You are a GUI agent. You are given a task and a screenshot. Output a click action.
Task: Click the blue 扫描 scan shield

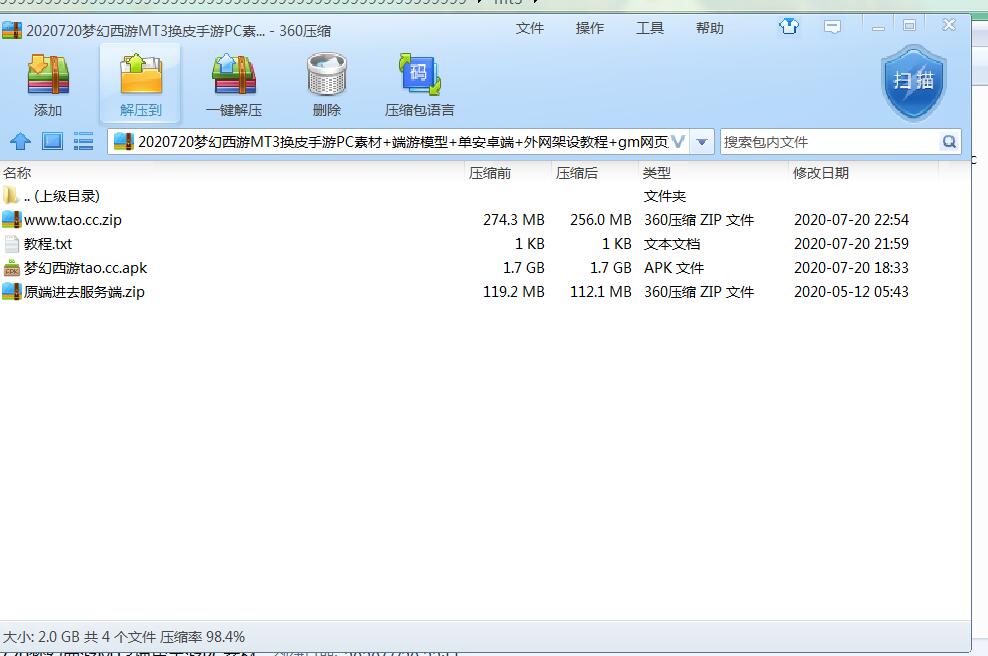pos(913,82)
